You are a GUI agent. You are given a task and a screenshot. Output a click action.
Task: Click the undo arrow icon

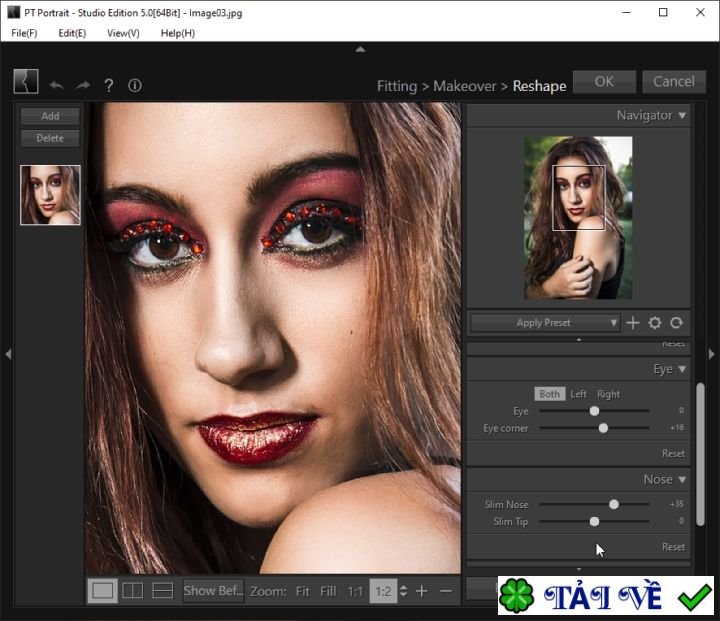[x=57, y=86]
